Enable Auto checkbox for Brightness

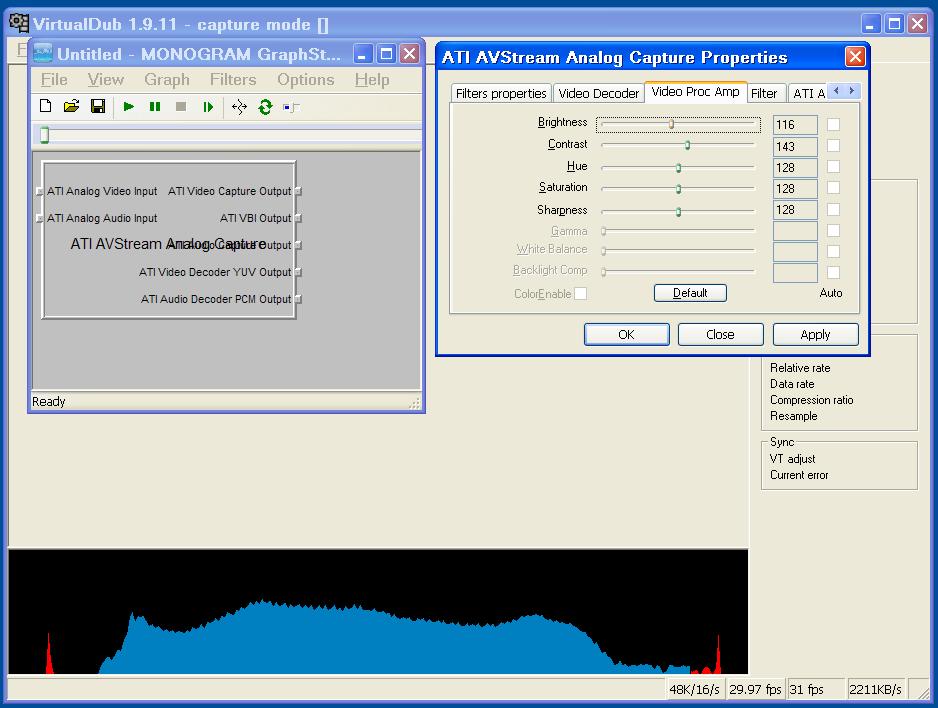833,124
